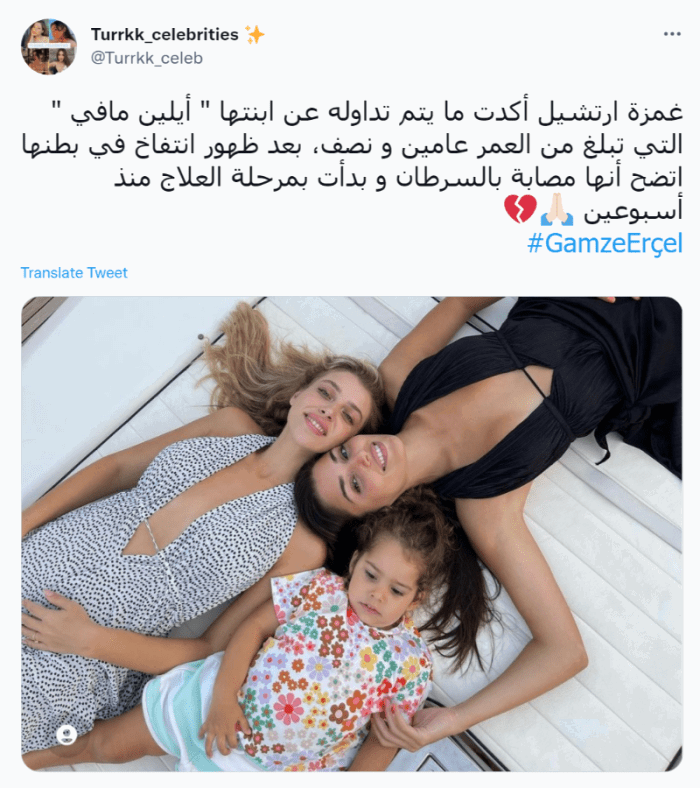
Task: Click Translate Tweet
Action: point(74,273)
